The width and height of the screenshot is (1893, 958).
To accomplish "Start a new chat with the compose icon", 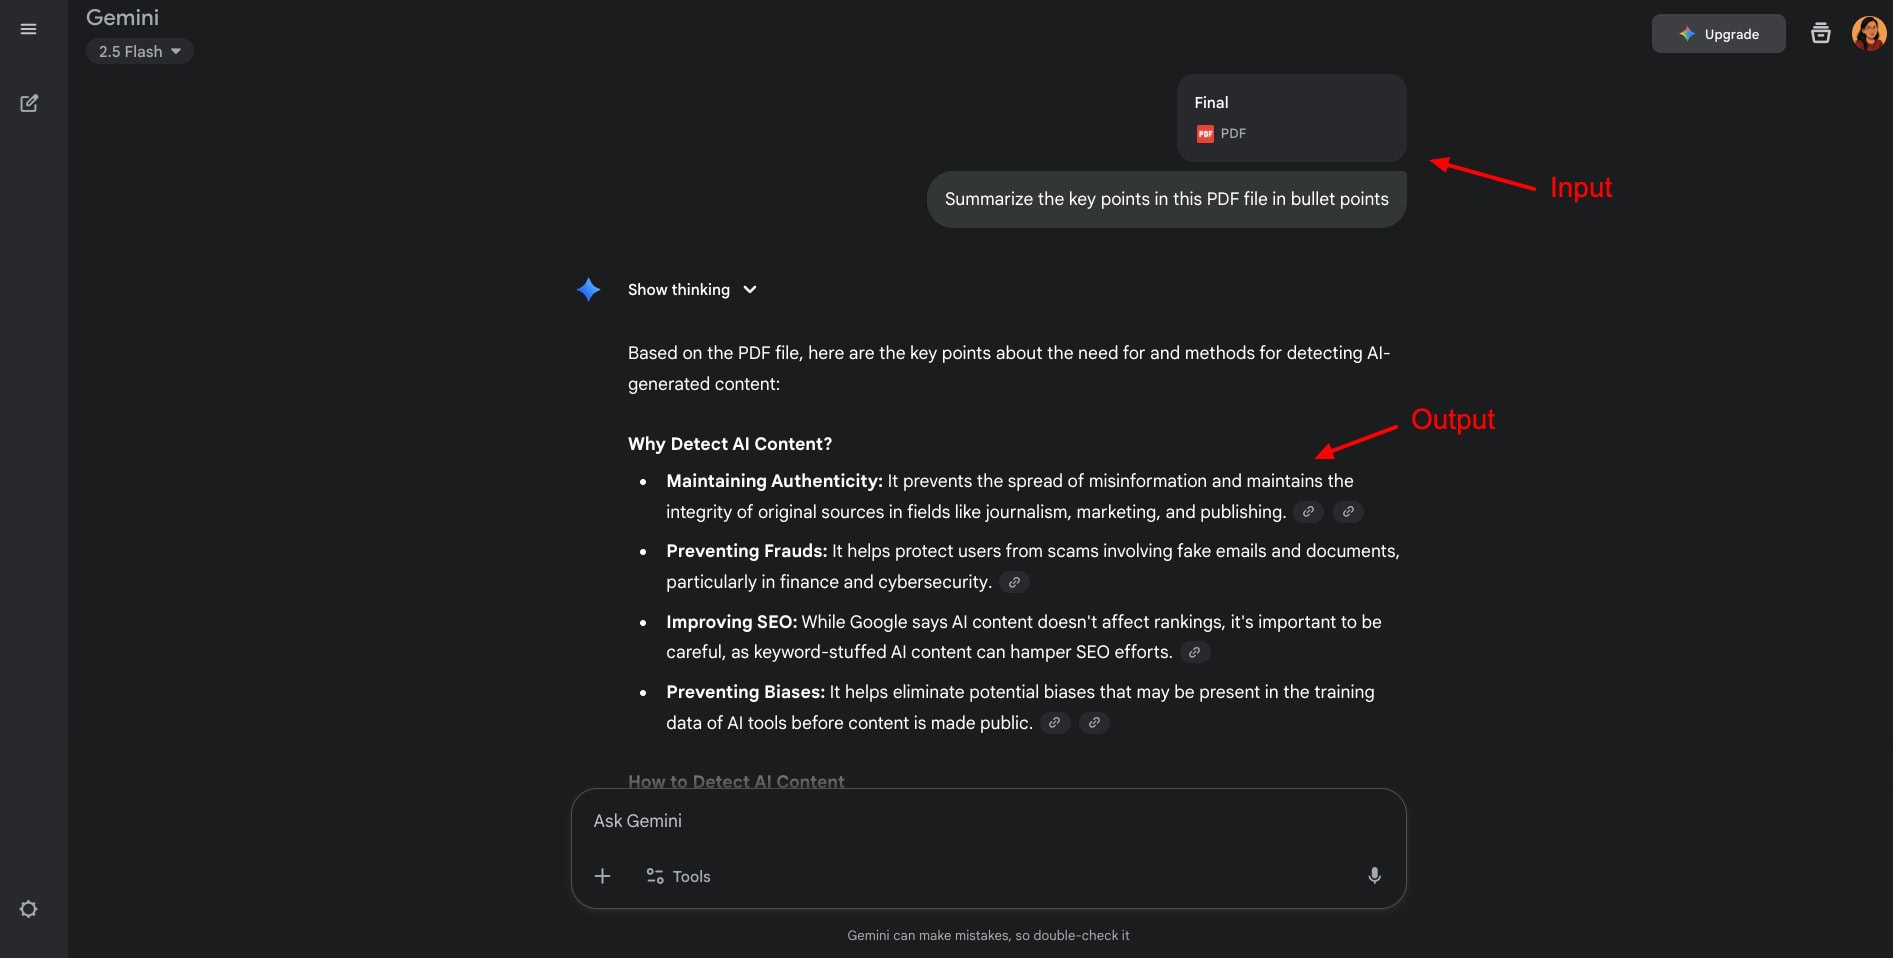I will [29, 103].
